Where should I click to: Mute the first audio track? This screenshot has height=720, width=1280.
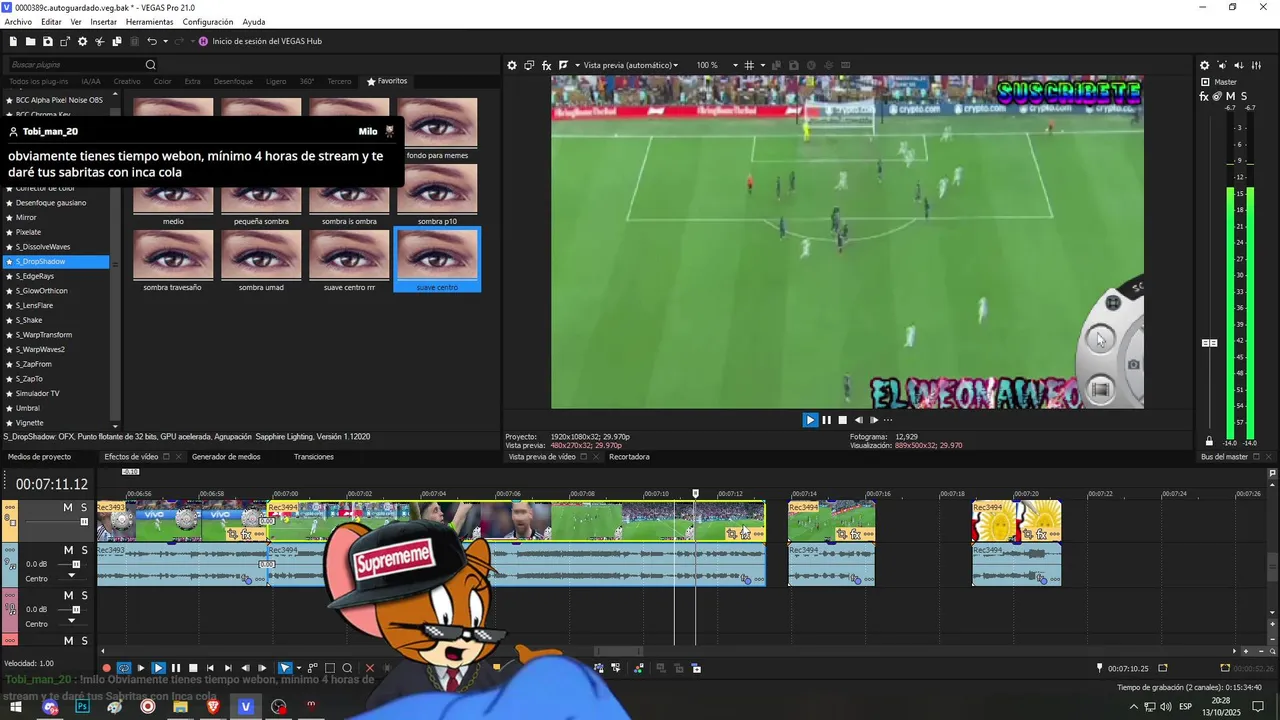point(68,550)
